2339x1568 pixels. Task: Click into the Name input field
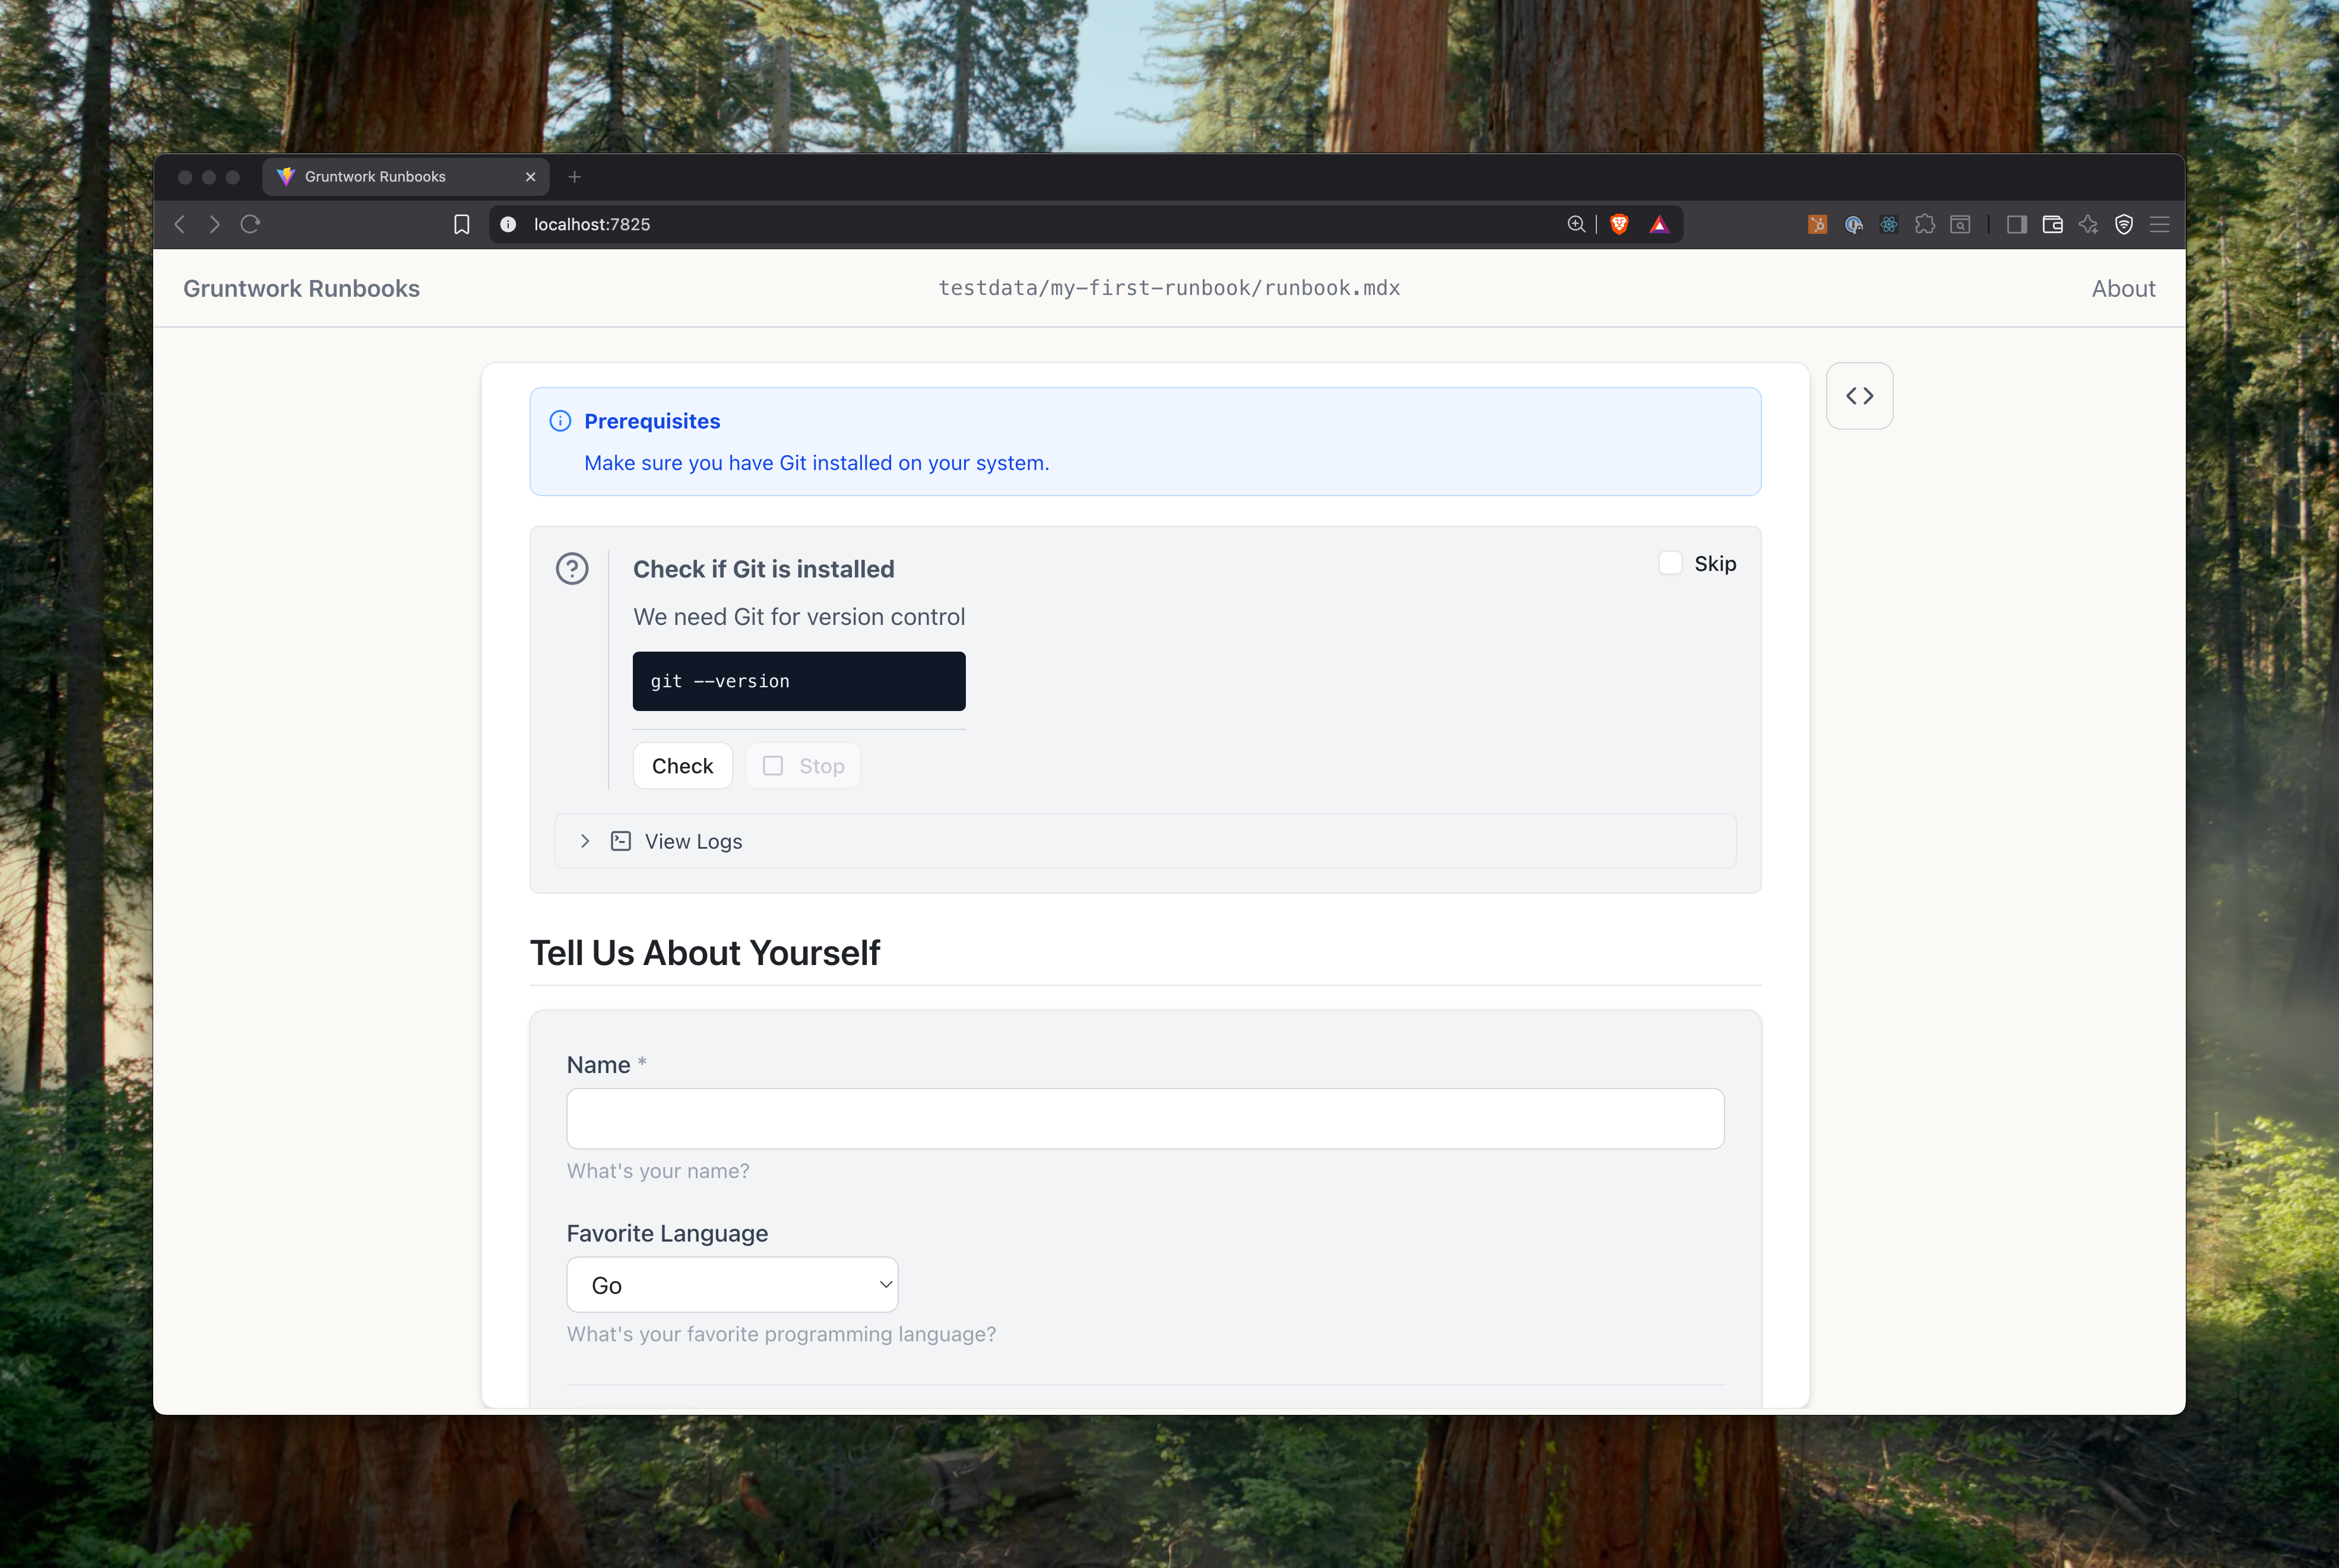(x=1145, y=1118)
